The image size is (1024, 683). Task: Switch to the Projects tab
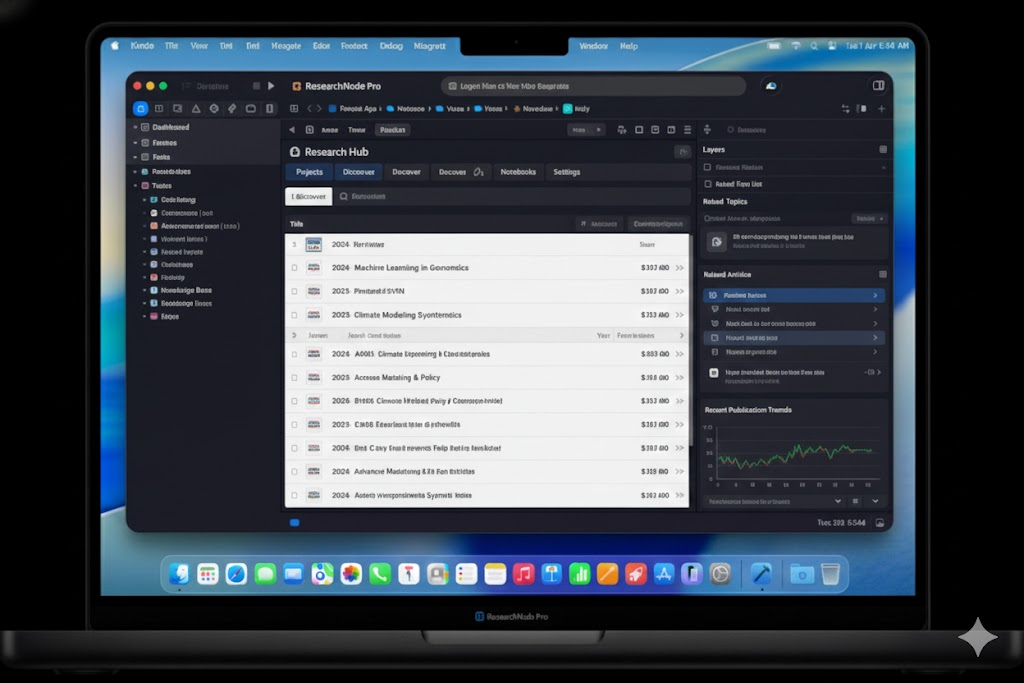click(x=310, y=172)
